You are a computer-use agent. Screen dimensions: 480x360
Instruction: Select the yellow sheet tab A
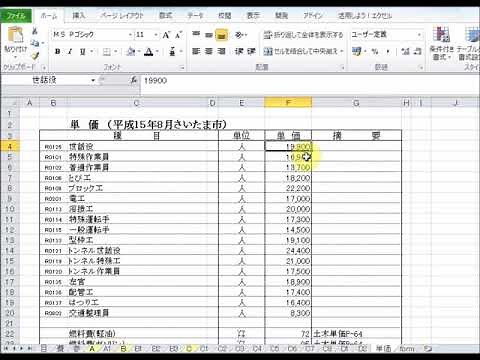click(x=92, y=349)
